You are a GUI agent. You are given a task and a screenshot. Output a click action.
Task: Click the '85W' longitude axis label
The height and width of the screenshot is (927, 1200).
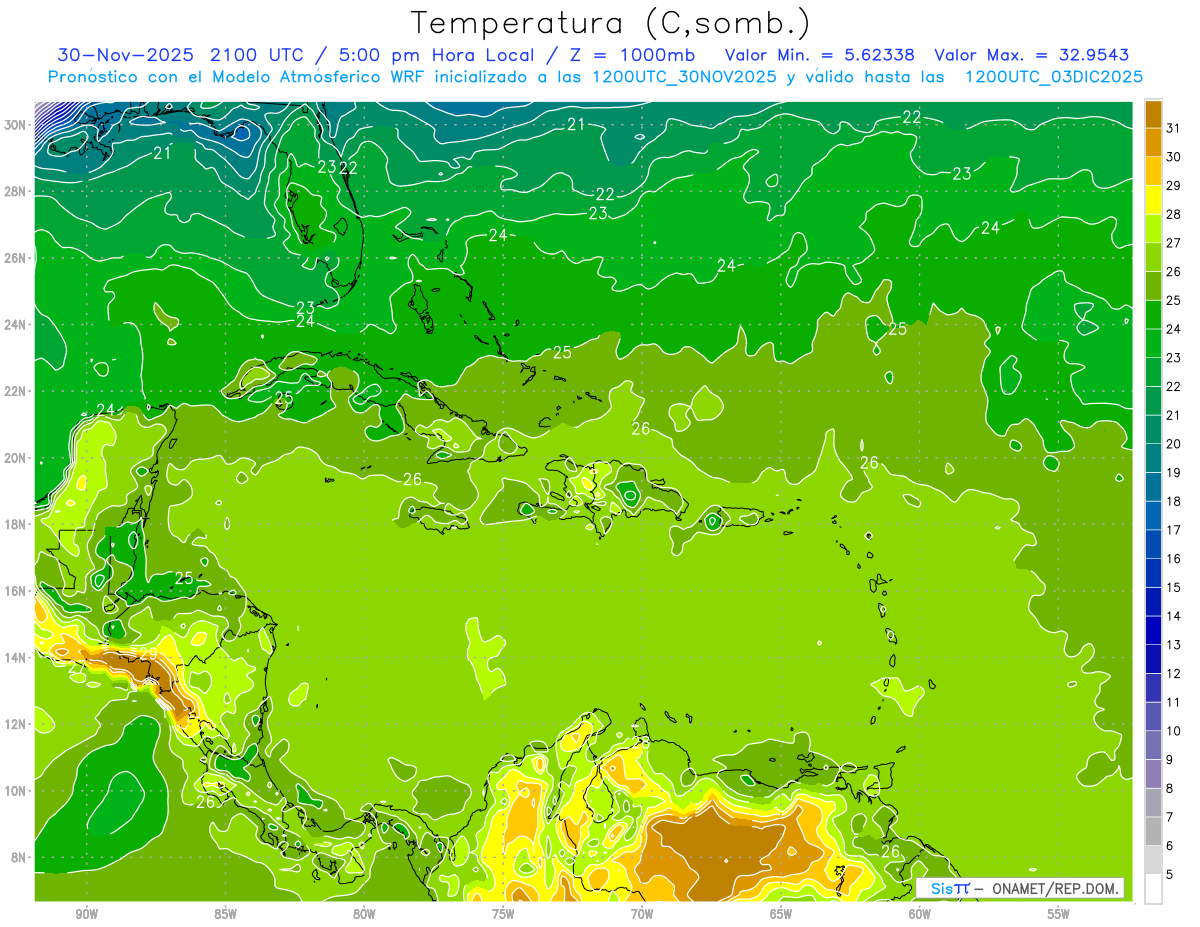coord(225,914)
